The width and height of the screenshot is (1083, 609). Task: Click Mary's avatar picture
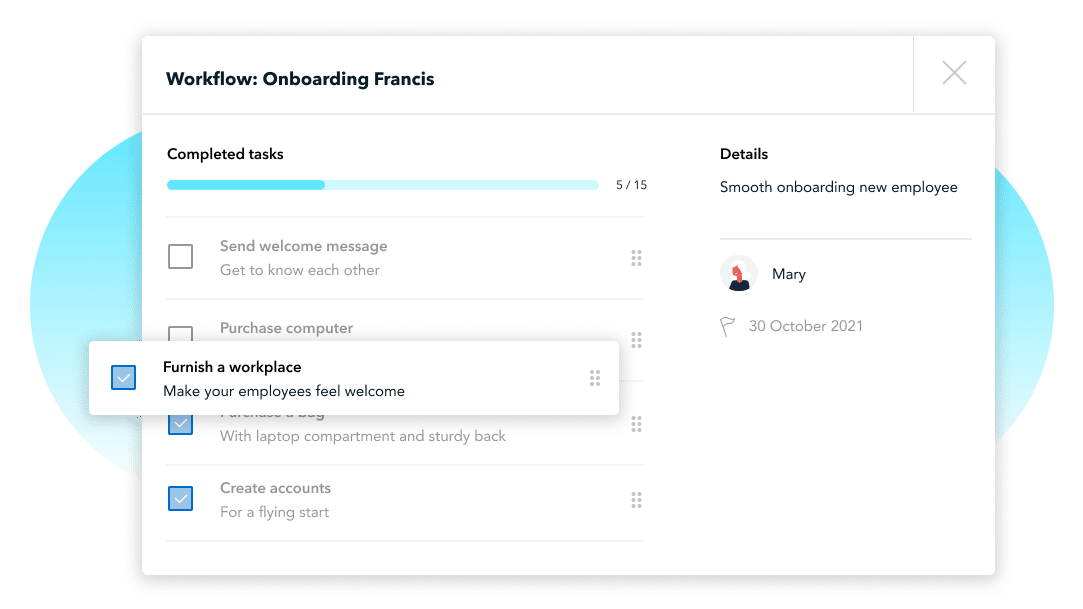pyautogui.click(x=739, y=274)
